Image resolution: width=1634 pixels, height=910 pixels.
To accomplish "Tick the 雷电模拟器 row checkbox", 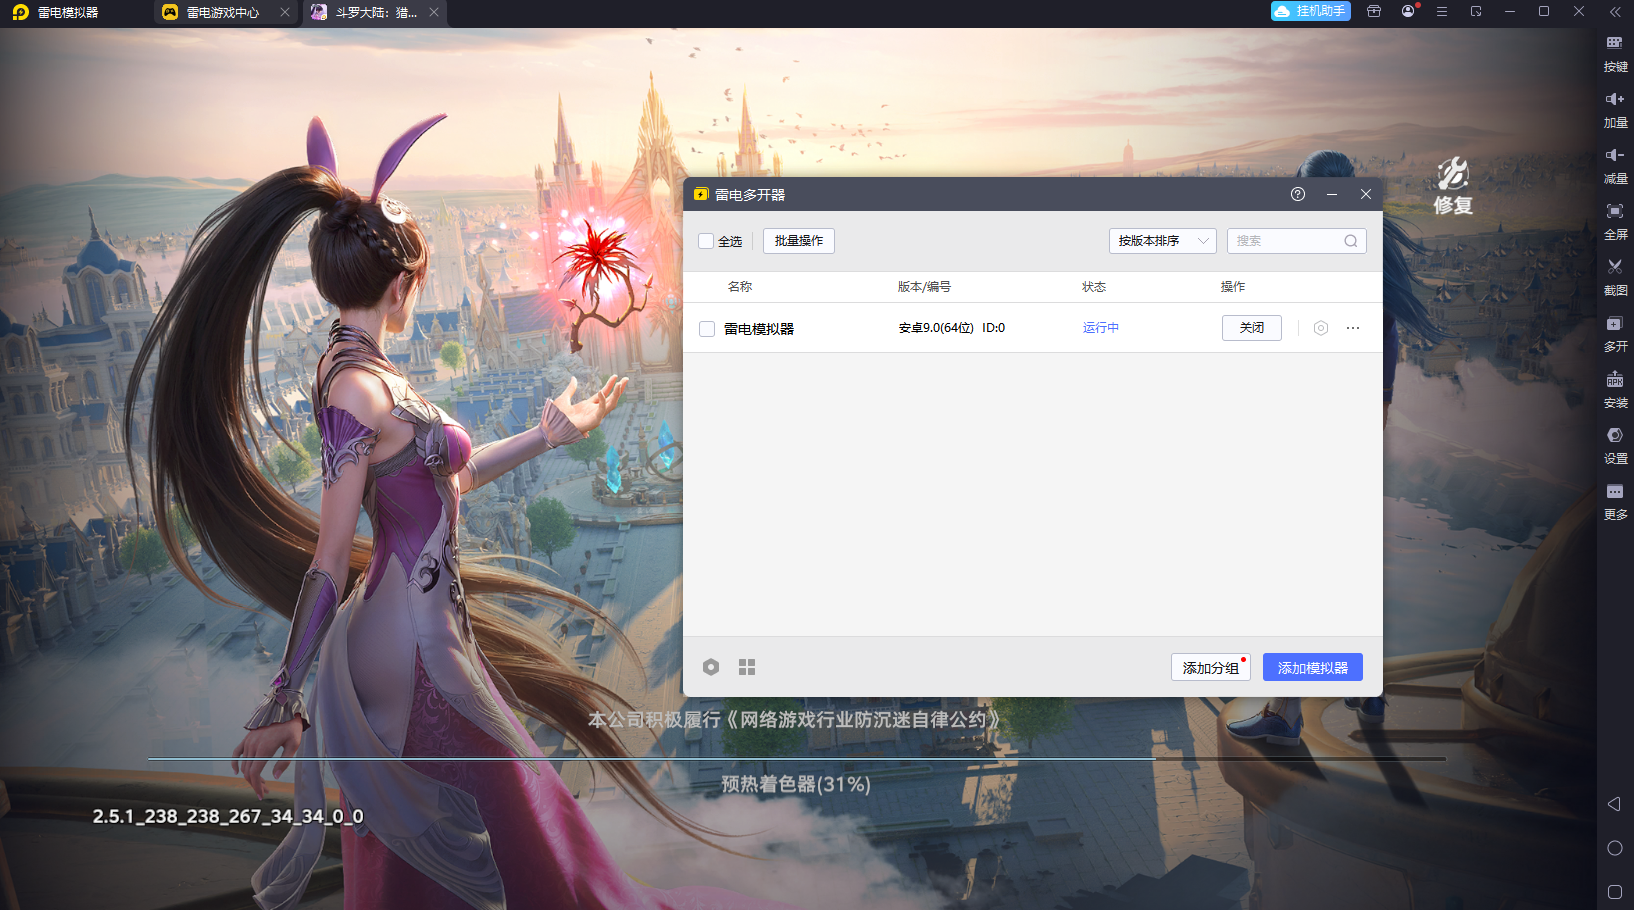I will pyautogui.click(x=707, y=329).
